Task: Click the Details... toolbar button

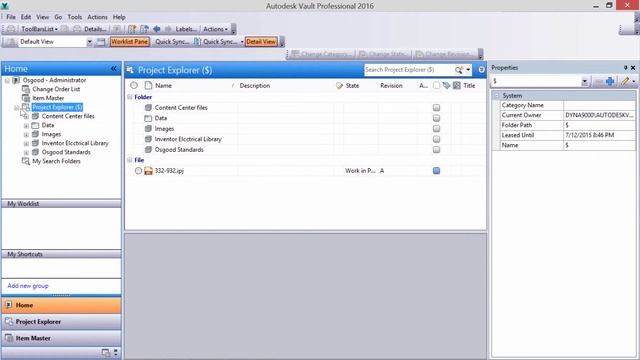Action: pyautogui.click(x=95, y=29)
